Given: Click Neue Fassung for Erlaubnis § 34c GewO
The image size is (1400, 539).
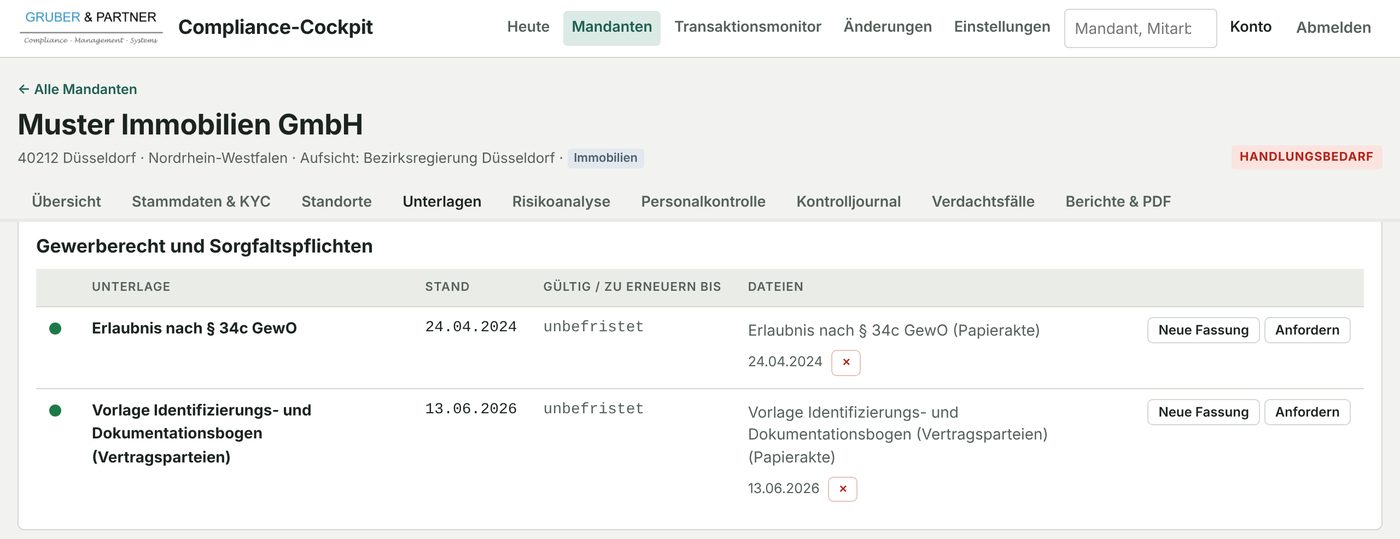Looking at the screenshot, I should [x=1203, y=330].
